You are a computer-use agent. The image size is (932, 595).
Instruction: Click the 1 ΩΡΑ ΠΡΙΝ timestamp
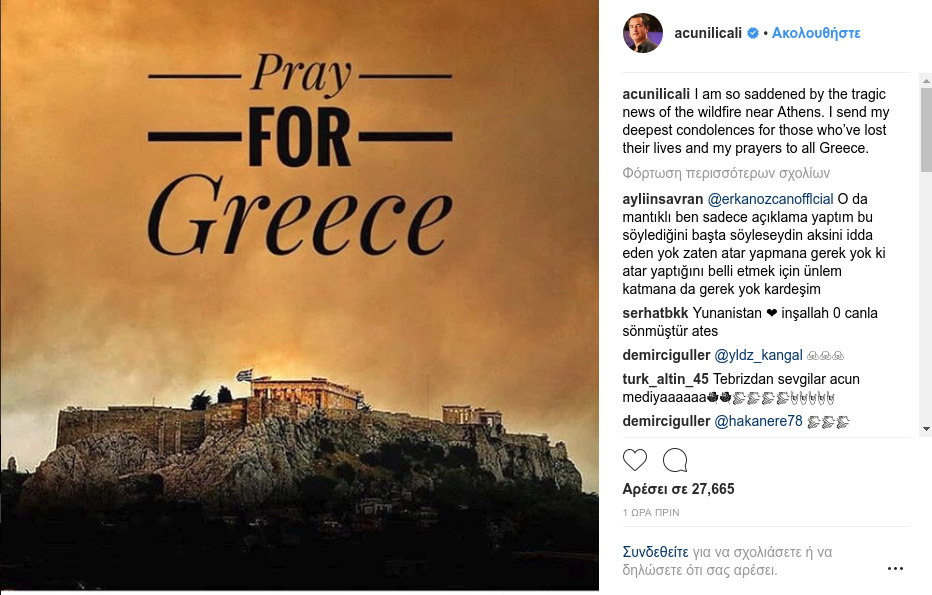pyautogui.click(x=651, y=512)
